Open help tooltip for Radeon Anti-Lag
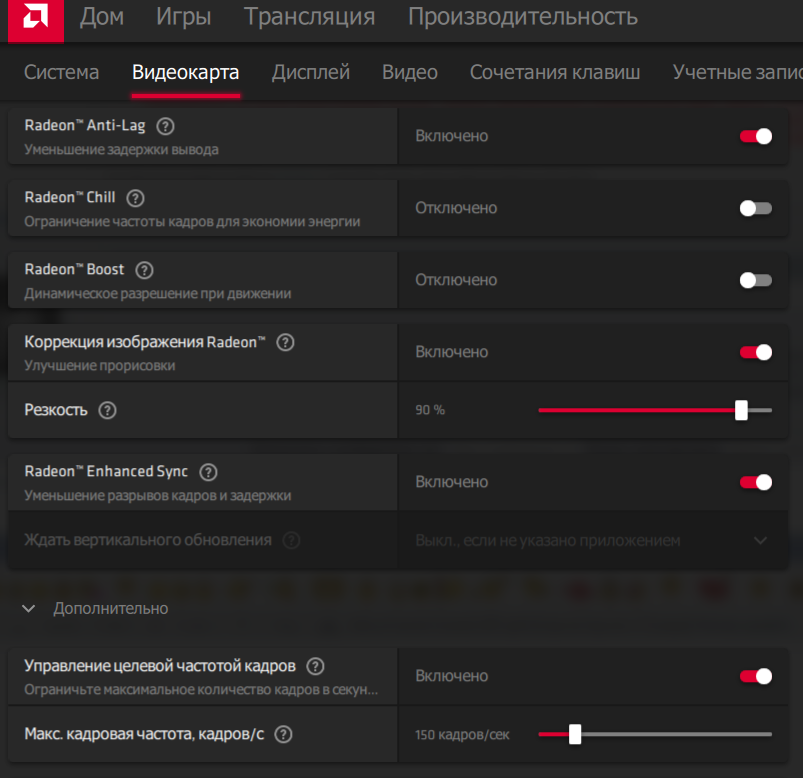 coord(166,126)
